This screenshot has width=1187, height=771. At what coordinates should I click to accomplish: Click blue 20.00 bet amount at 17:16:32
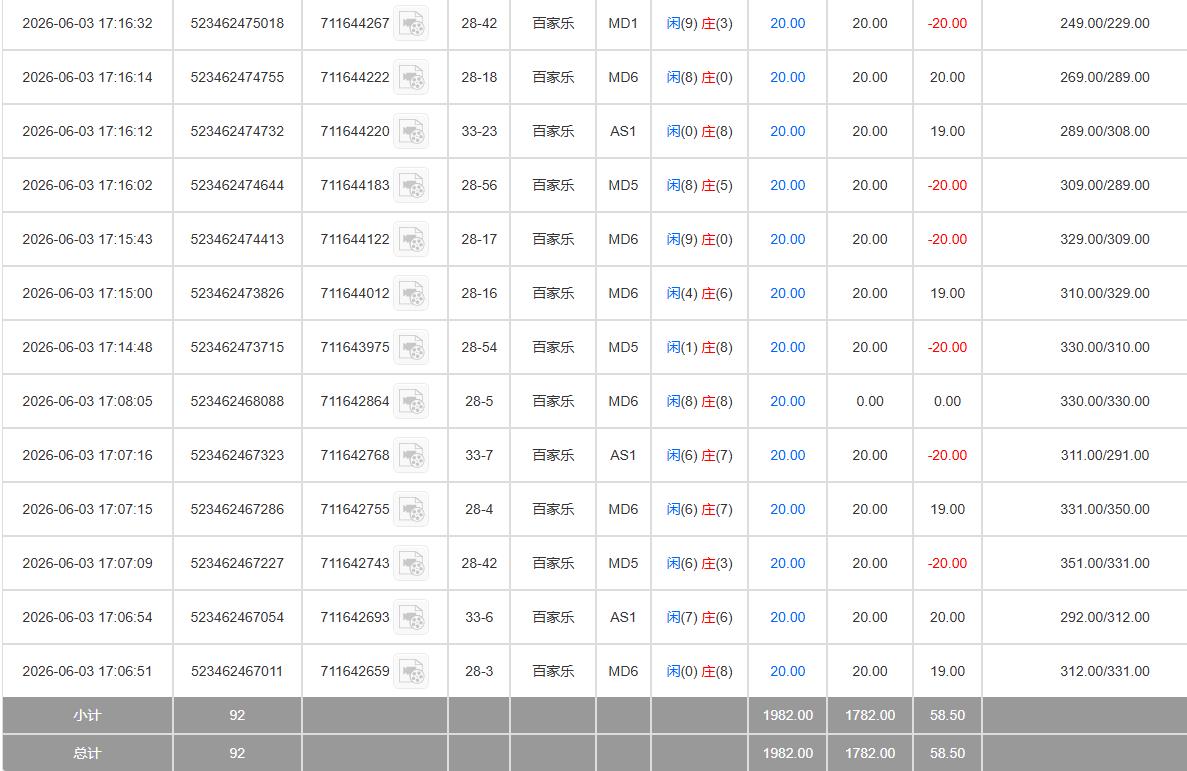click(x=787, y=23)
